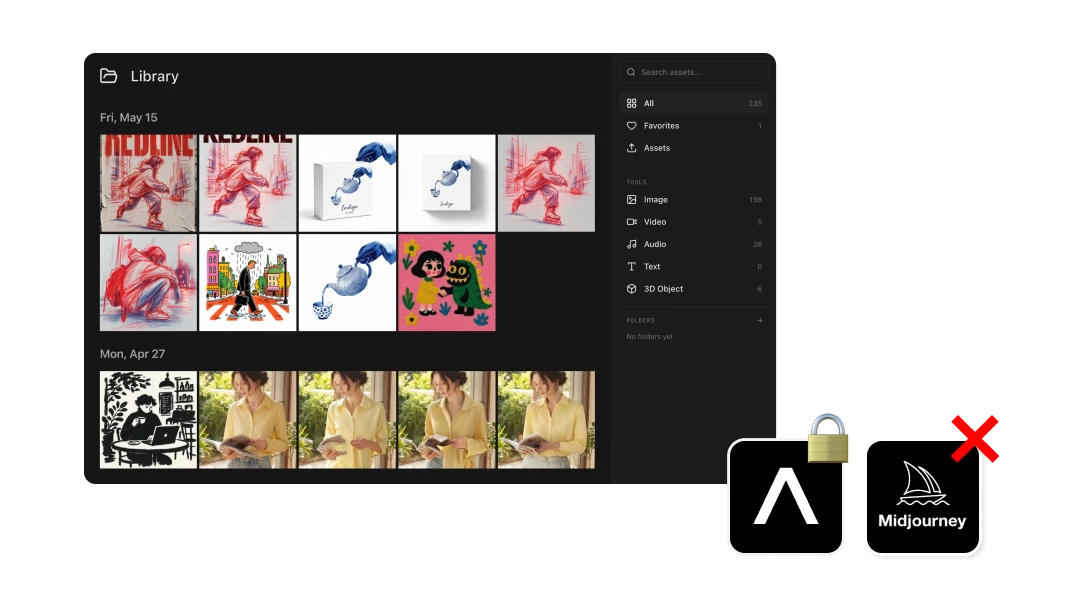This screenshot has height=606, width=1084.
Task: Click the Library folder icon
Action: pos(109,76)
